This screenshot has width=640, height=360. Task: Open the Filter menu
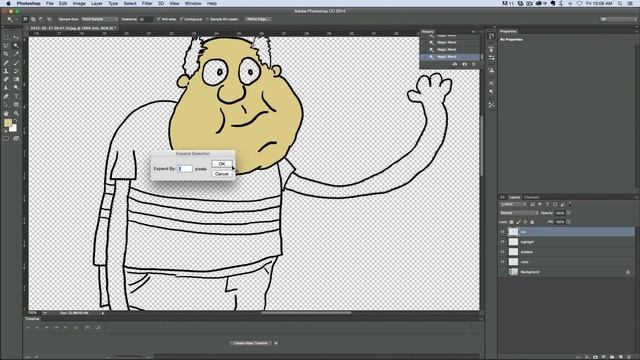147,3
